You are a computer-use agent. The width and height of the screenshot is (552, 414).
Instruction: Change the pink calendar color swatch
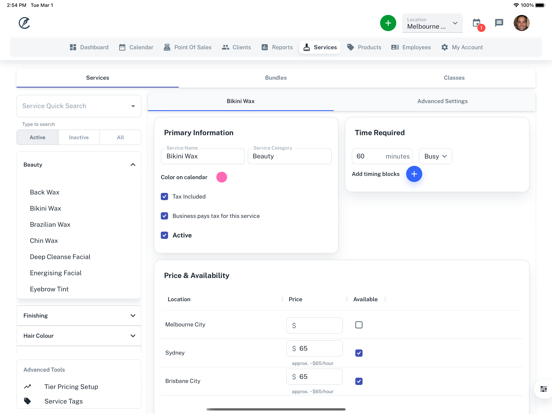221,177
